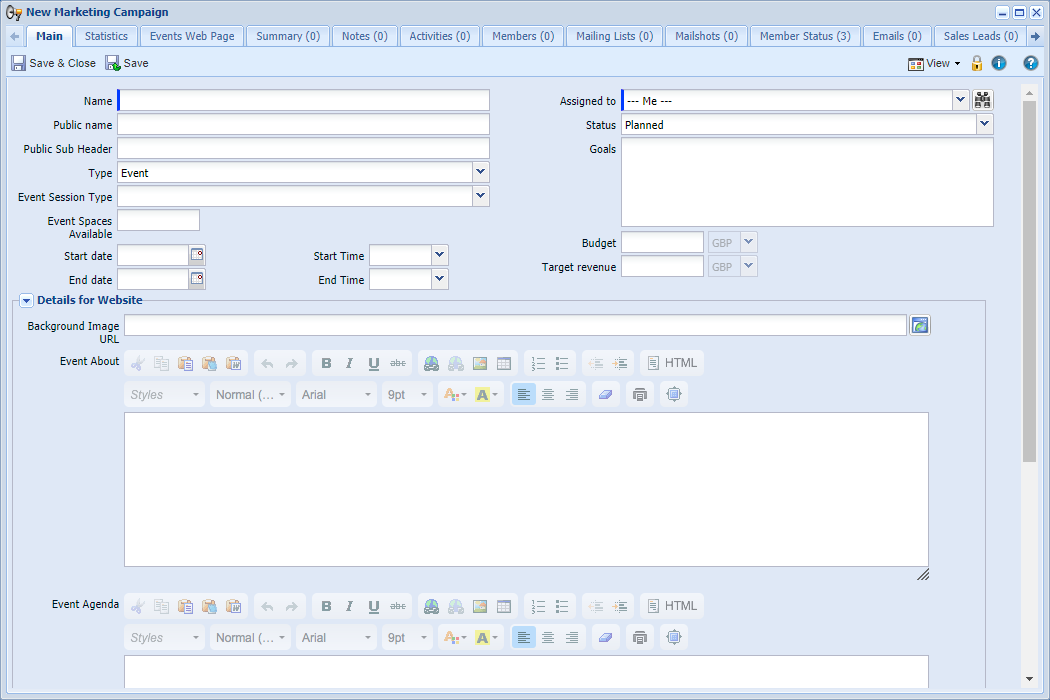The width and height of the screenshot is (1050, 700).
Task: Expand the Start Time dropdown
Action: (439, 255)
